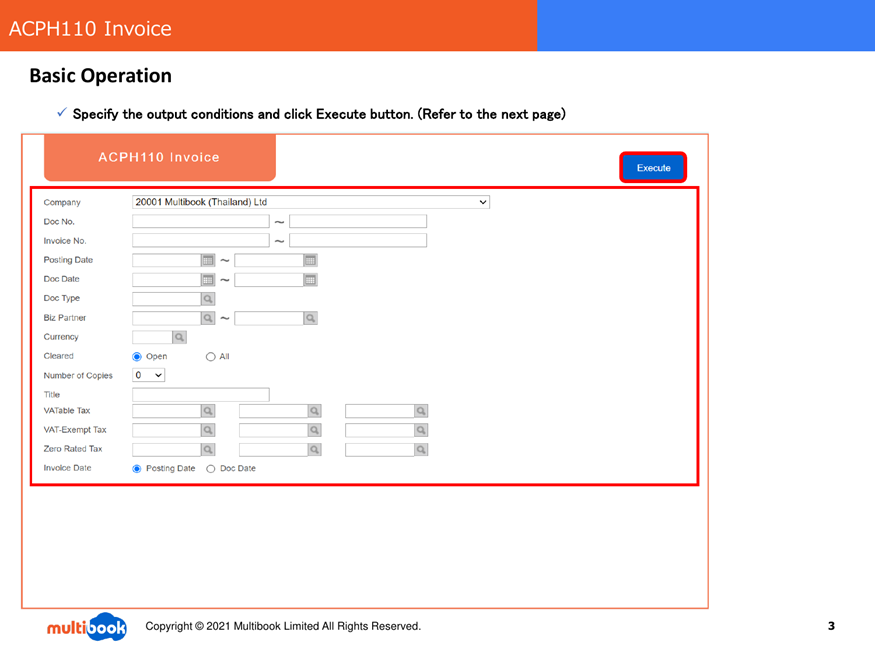Click the Biz Partner to input field

tap(269, 318)
